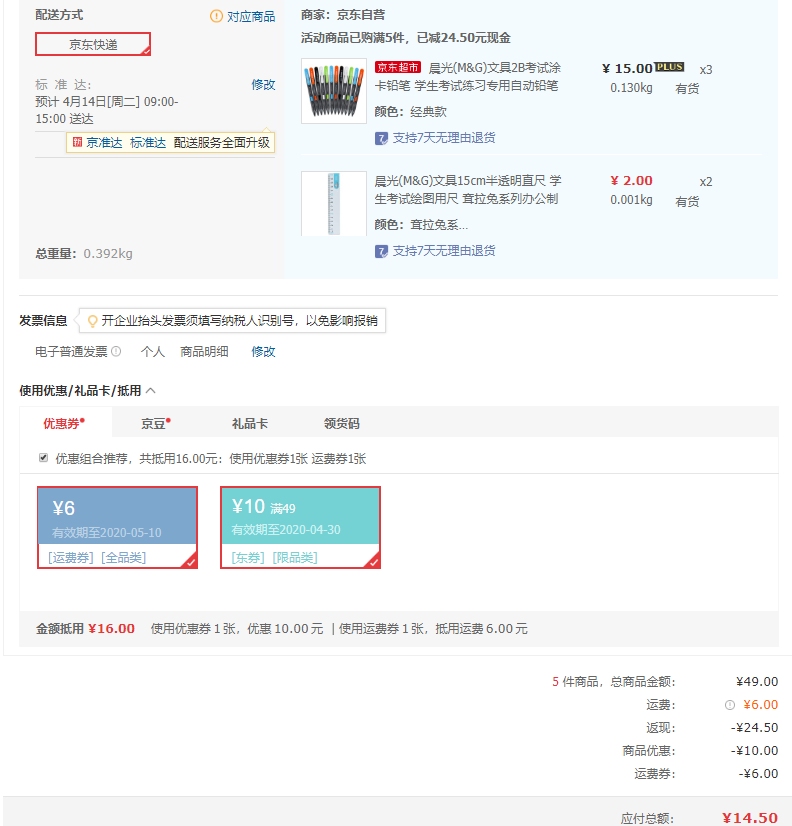Select the 京东快递 delivery option
This screenshot has width=792, height=826.
coord(93,44)
